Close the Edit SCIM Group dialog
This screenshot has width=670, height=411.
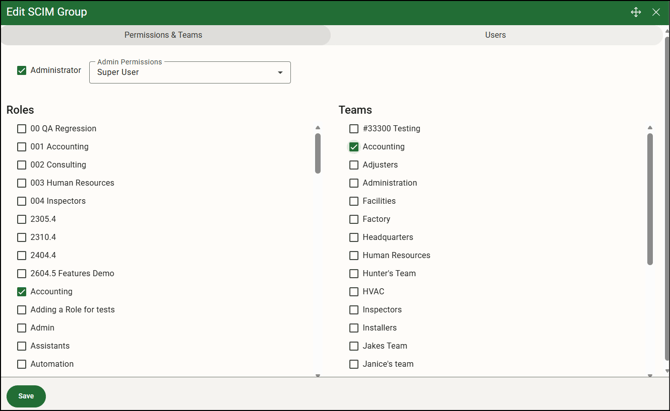(656, 12)
